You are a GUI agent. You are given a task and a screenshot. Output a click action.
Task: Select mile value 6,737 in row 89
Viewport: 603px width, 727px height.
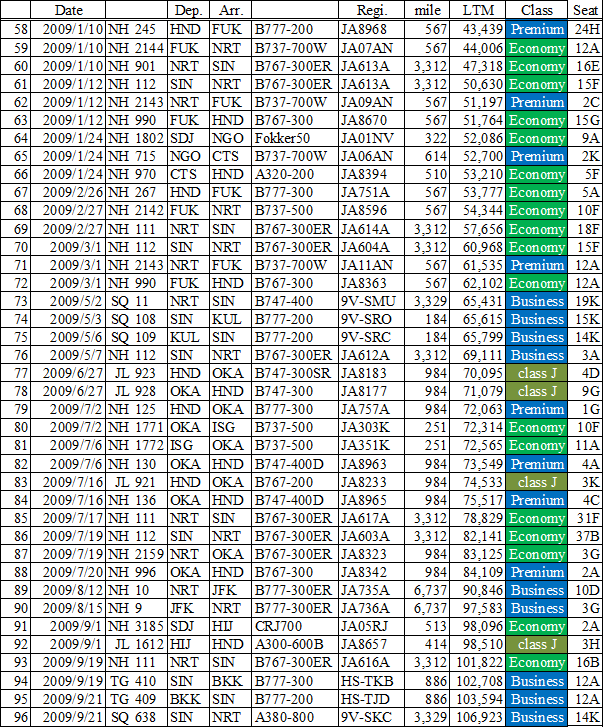(x=426, y=590)
